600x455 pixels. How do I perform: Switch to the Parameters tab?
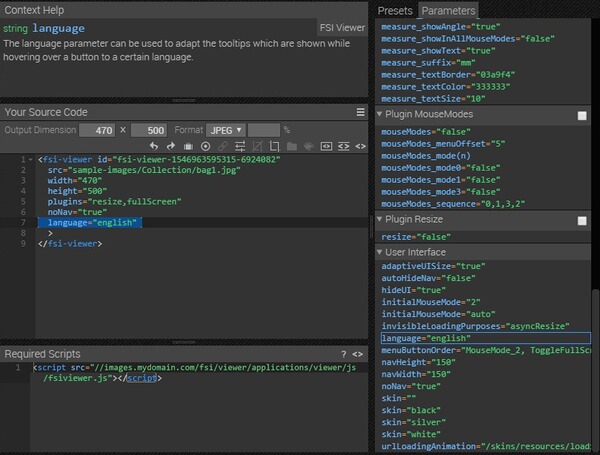(447, 10)
